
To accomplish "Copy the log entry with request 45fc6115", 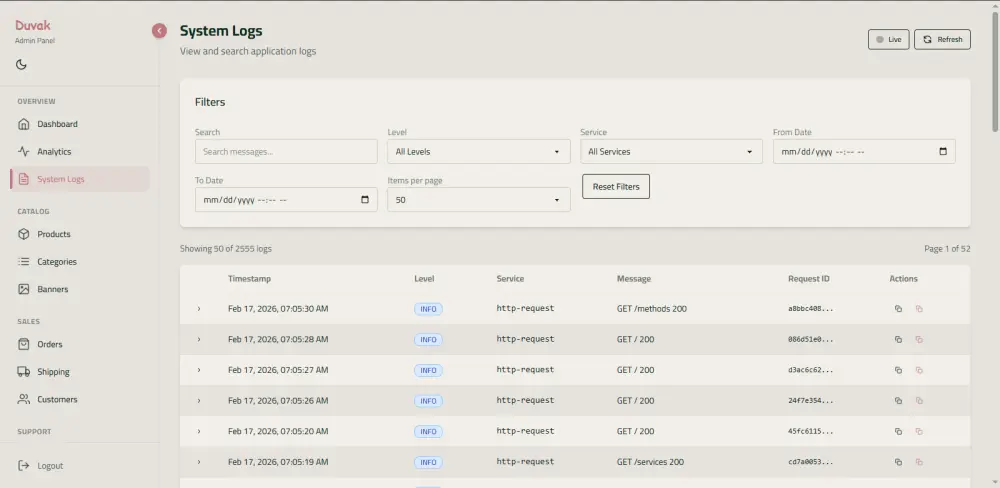I will (x=898, y=431).
